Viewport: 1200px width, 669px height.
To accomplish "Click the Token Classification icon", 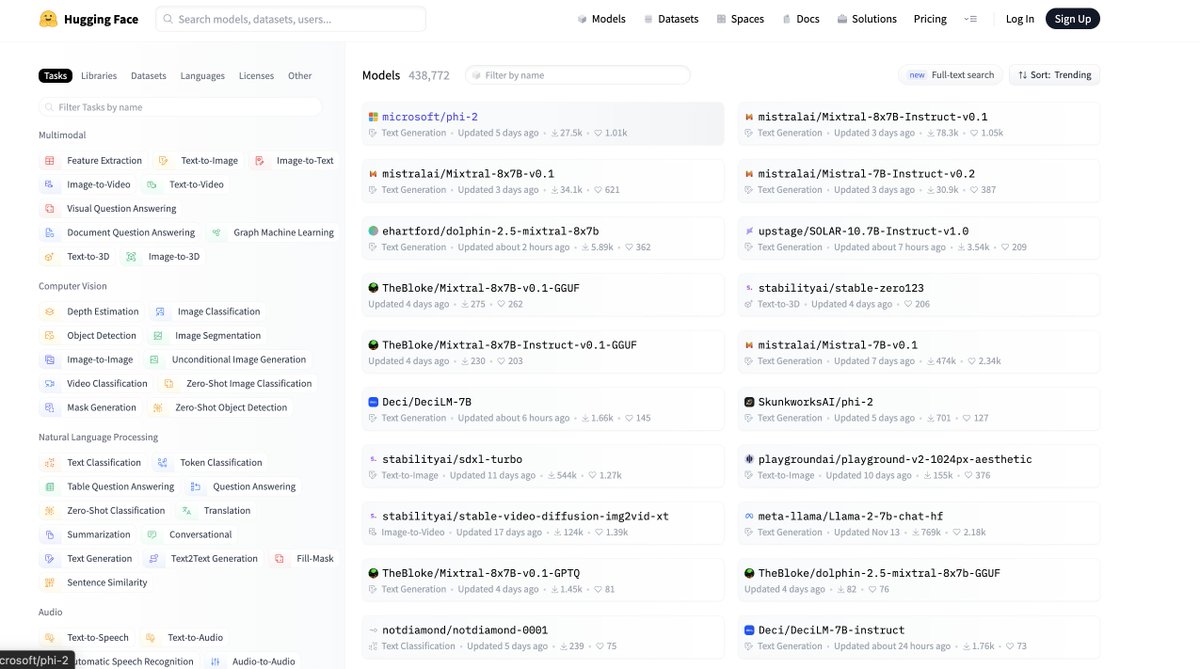I will pos(162,463).
